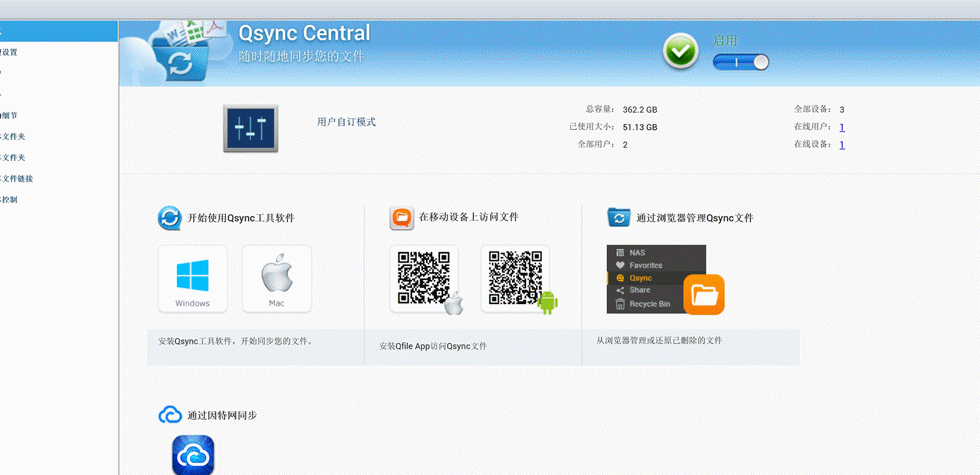Image resolution: width=980 pixels, height=475 pixels.
Task: Click 安装Qsync工具软件 description text
Action: pyautogui.click(x=235, y=342)
